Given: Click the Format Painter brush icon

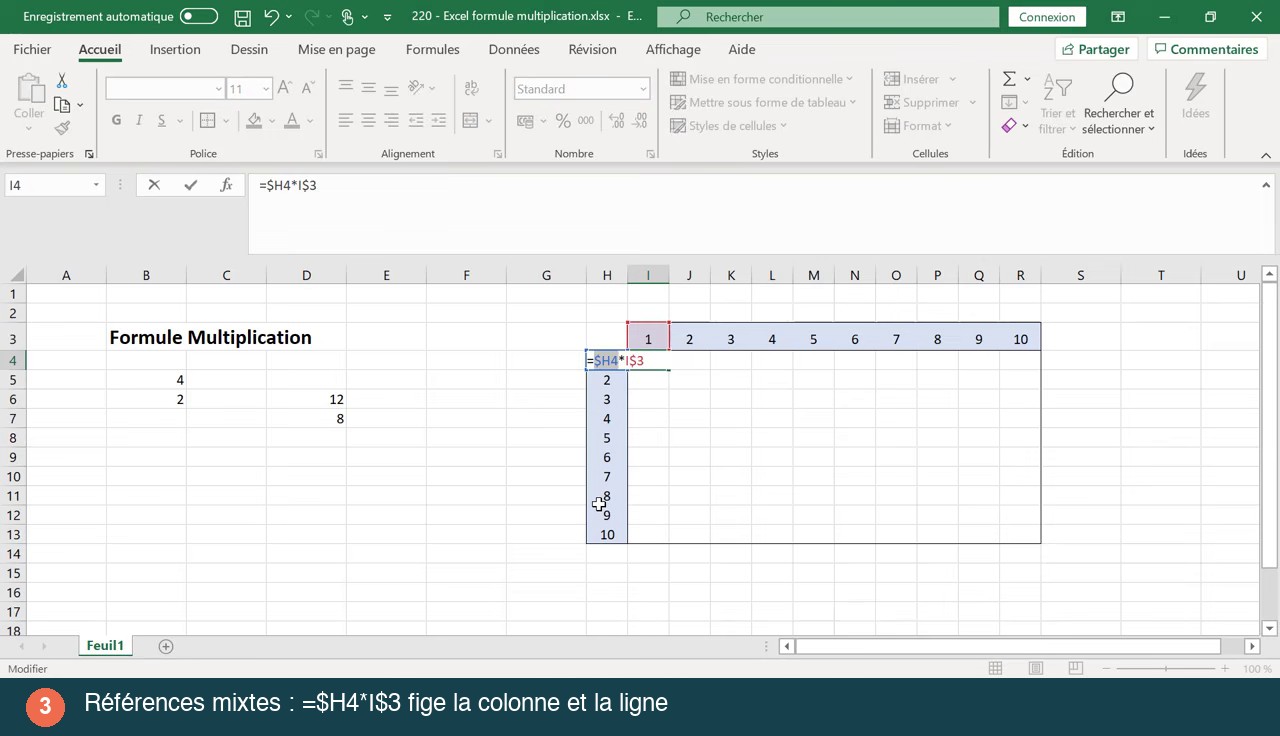Looking at the screenshot, I should pos(62,127).
